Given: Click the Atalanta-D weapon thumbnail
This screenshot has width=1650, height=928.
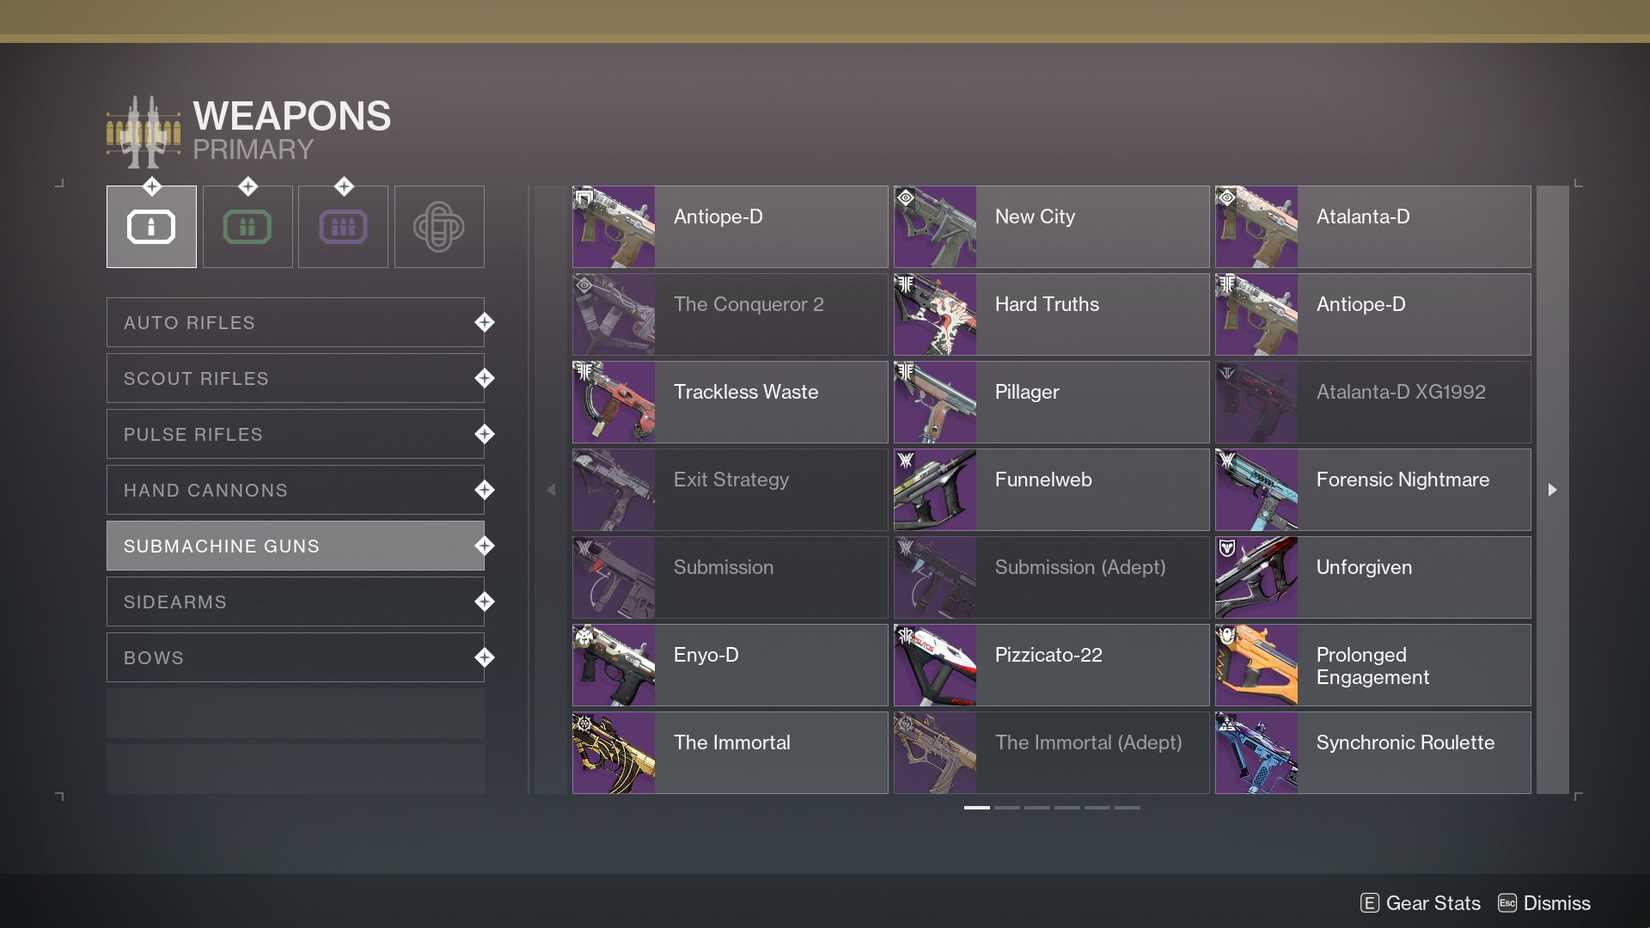Looking at the screenshot, I should coord(1256,227).
